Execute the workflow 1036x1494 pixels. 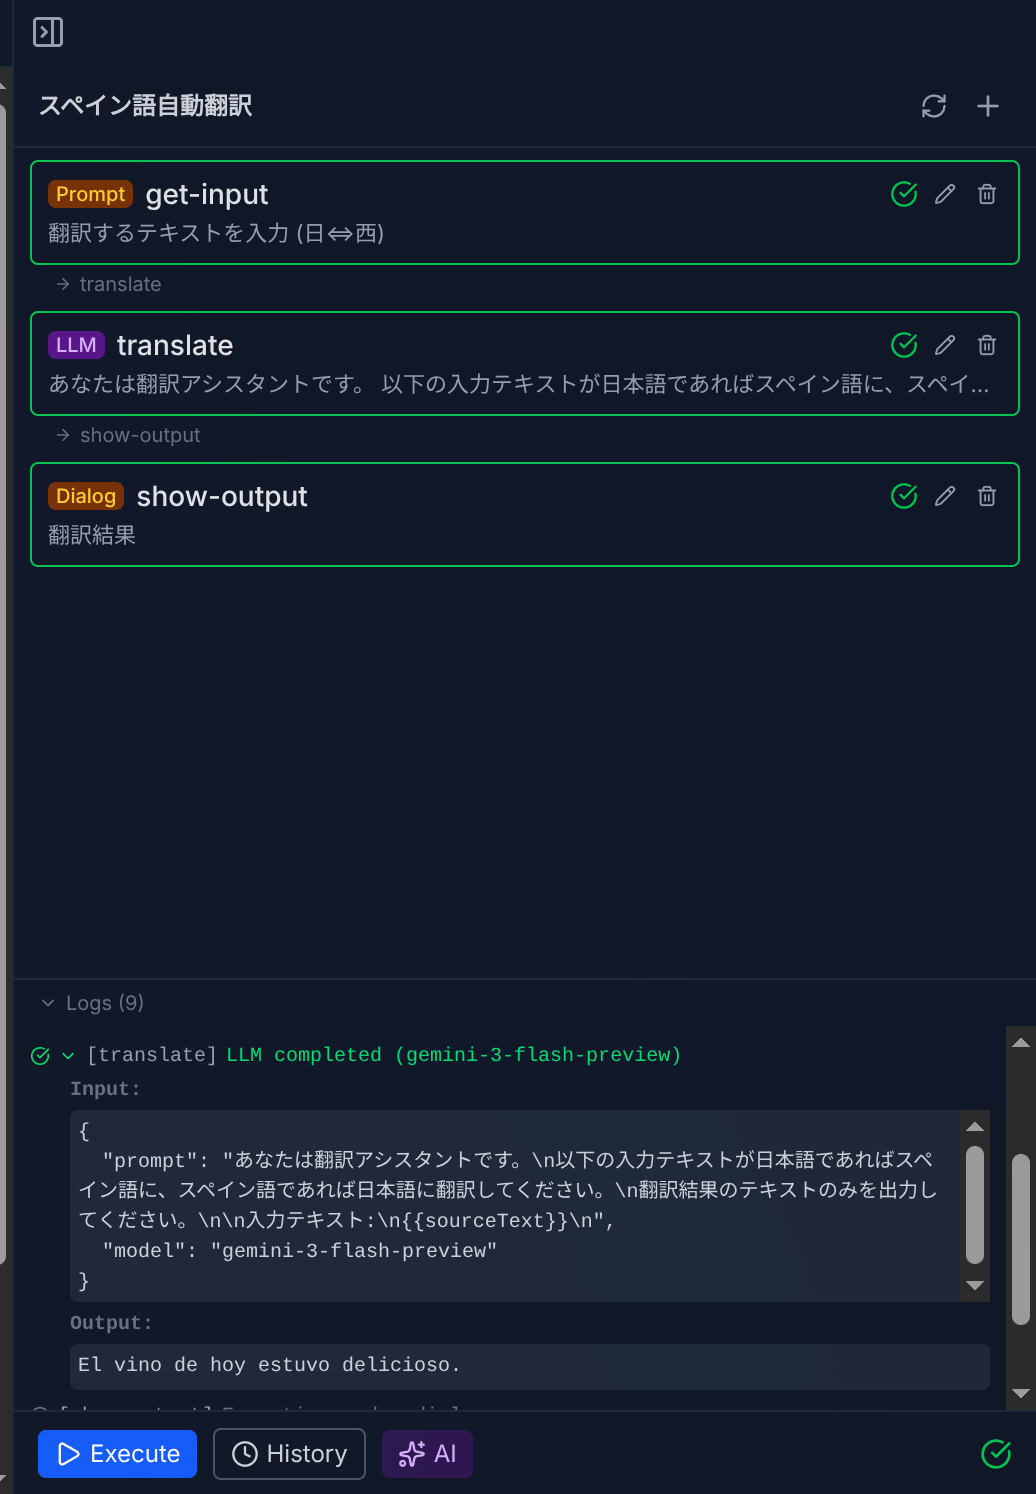tap(117, 1453)
